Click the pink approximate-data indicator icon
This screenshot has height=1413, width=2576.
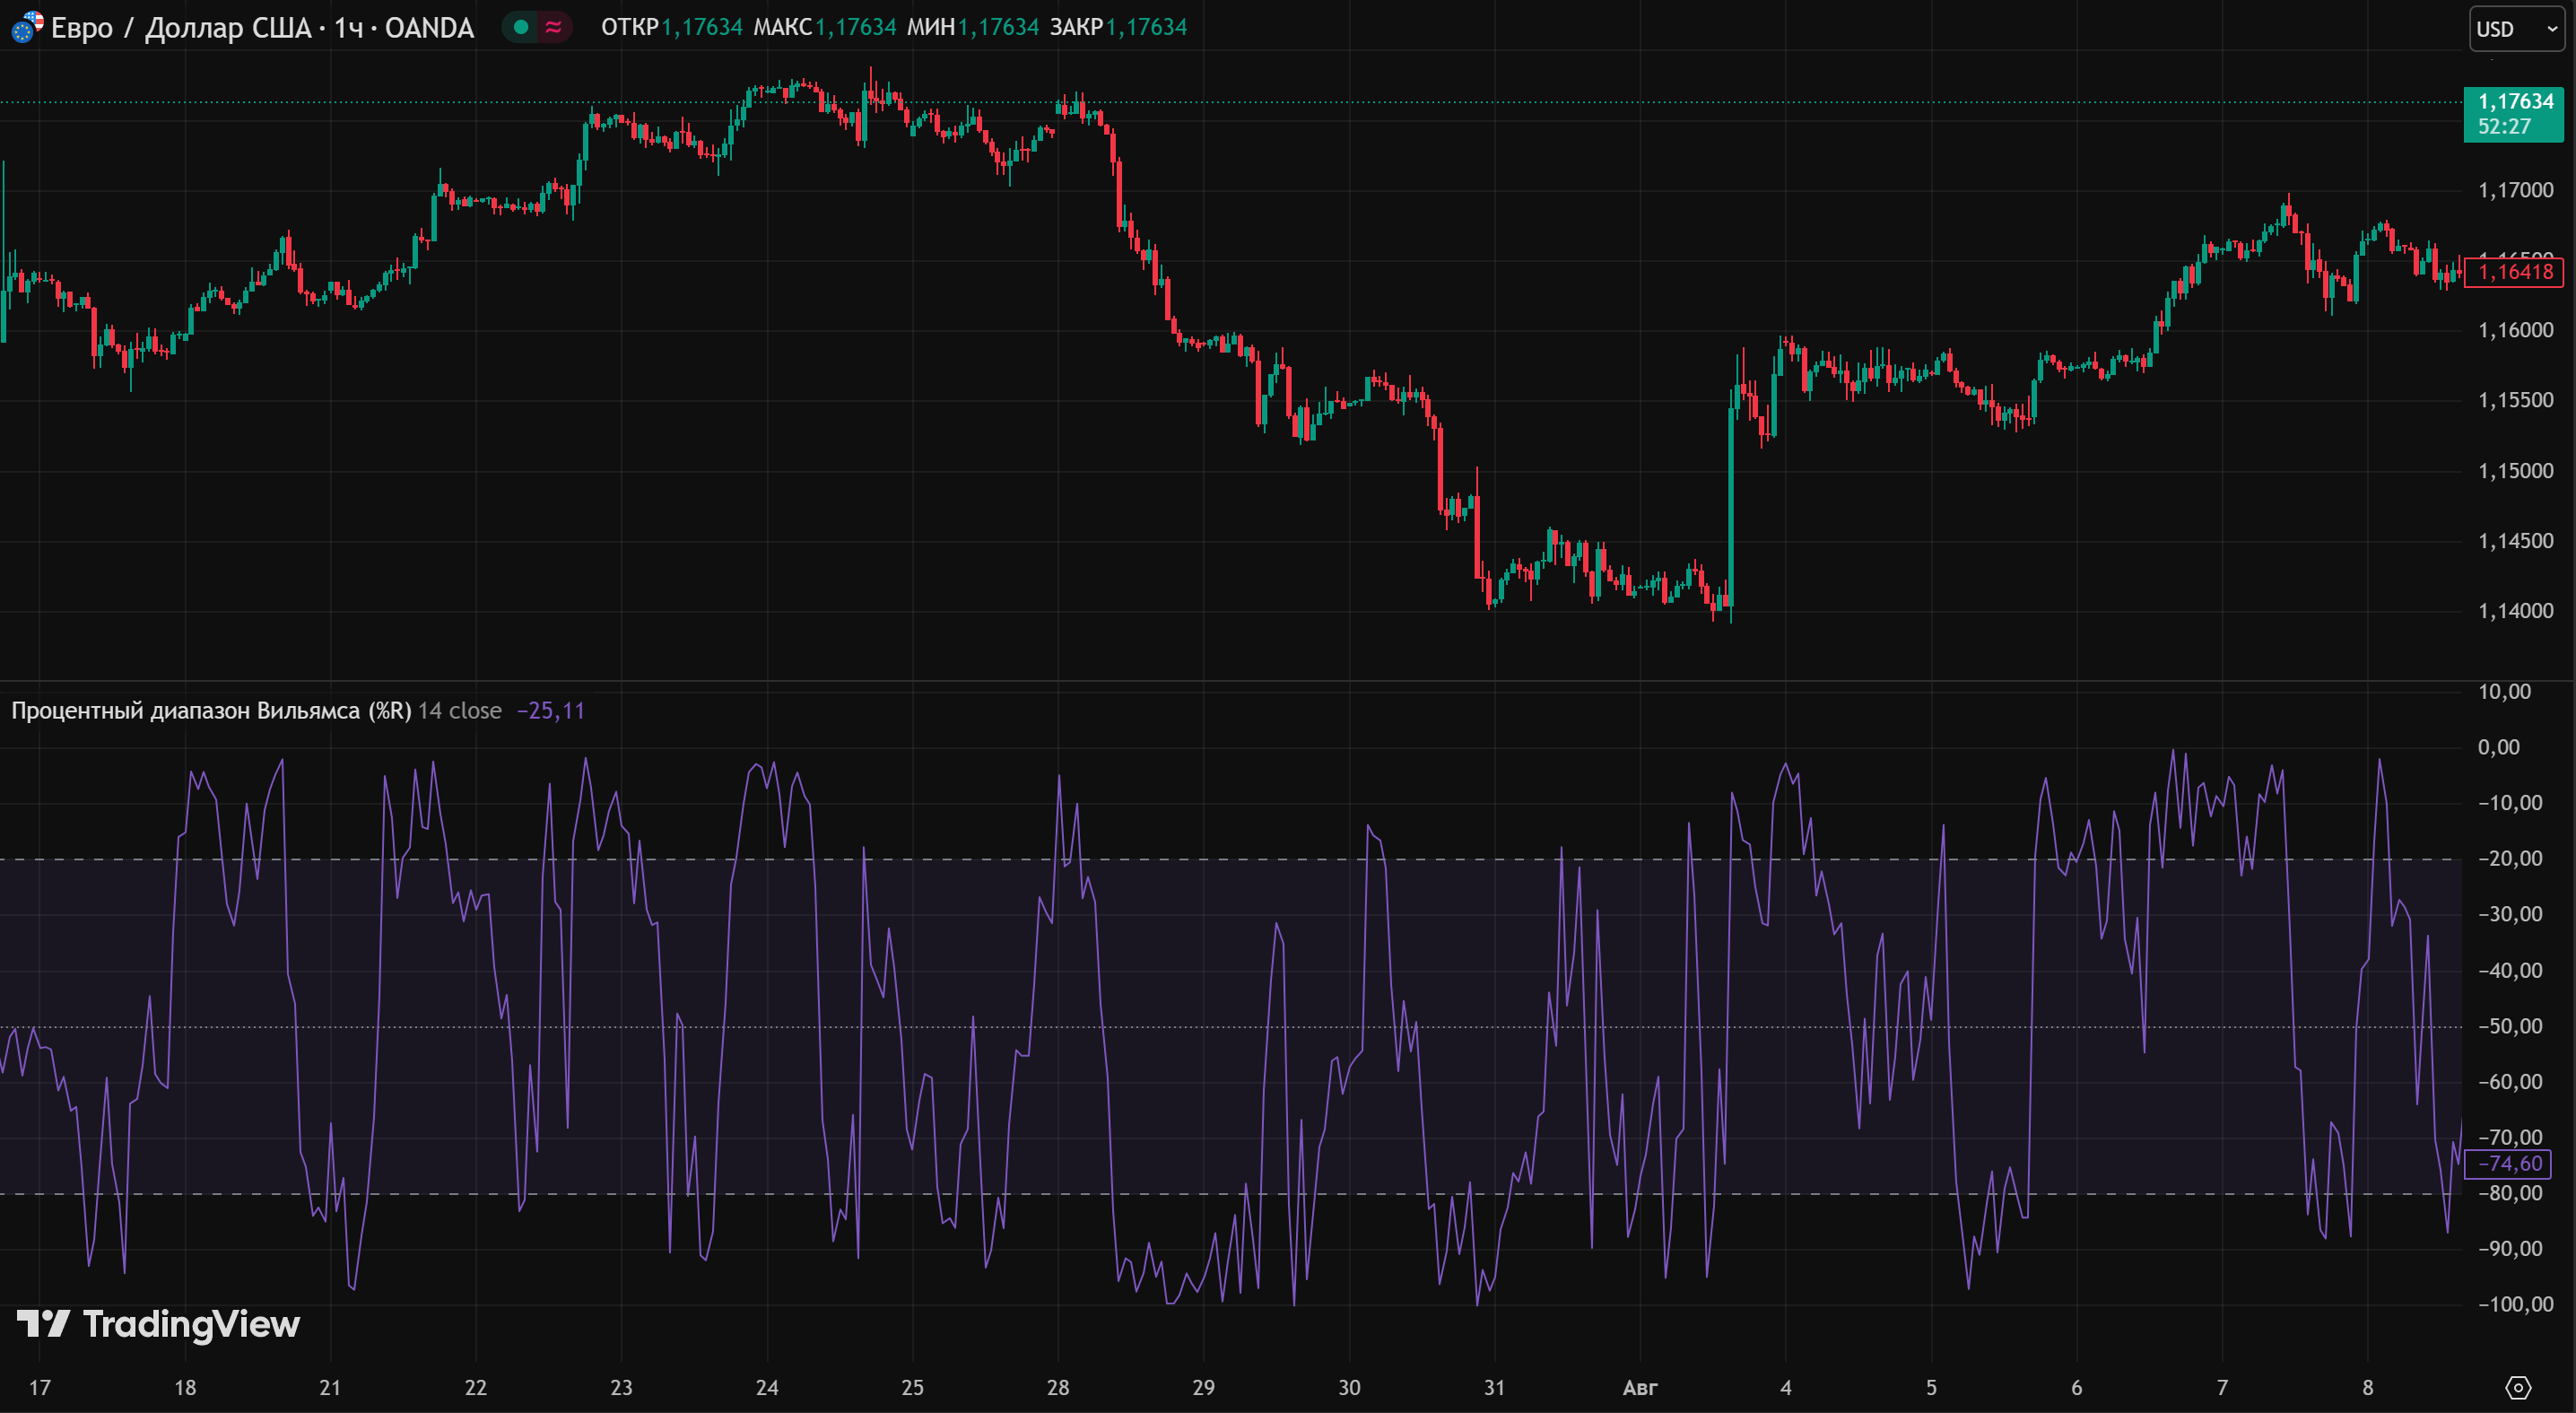[553, 27]
